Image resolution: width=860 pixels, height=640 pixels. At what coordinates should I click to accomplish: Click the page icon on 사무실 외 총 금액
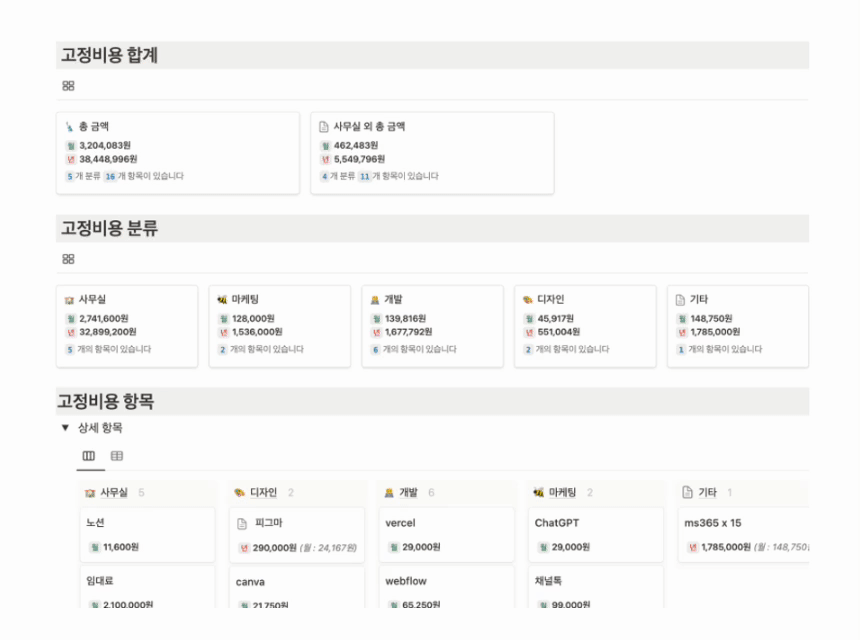coord(323,127)
